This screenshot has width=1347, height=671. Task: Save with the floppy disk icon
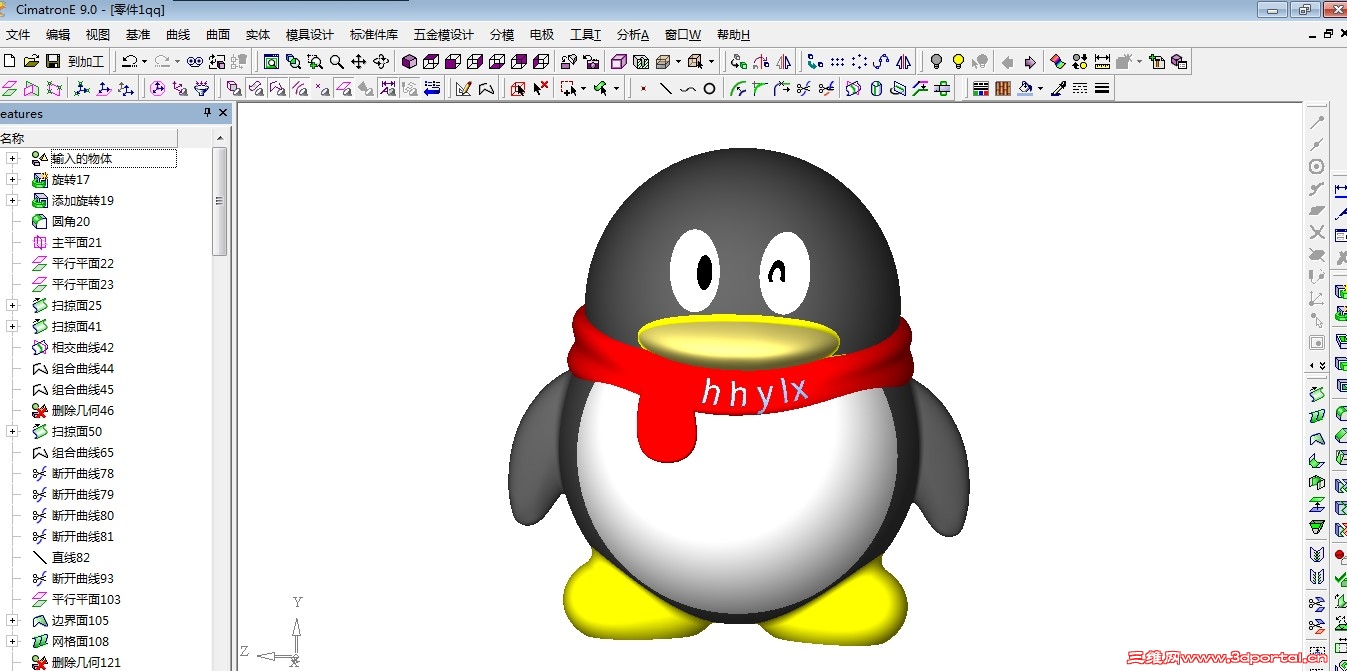[53, 61]
